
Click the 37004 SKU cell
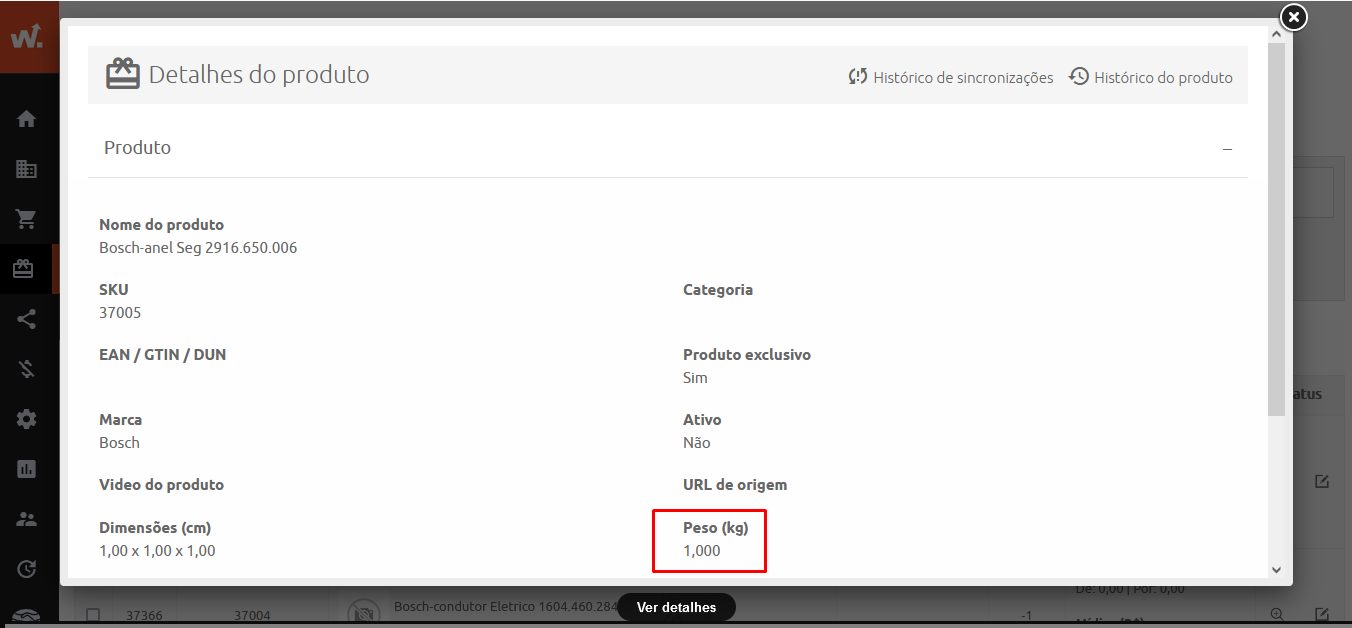[252, 615]
